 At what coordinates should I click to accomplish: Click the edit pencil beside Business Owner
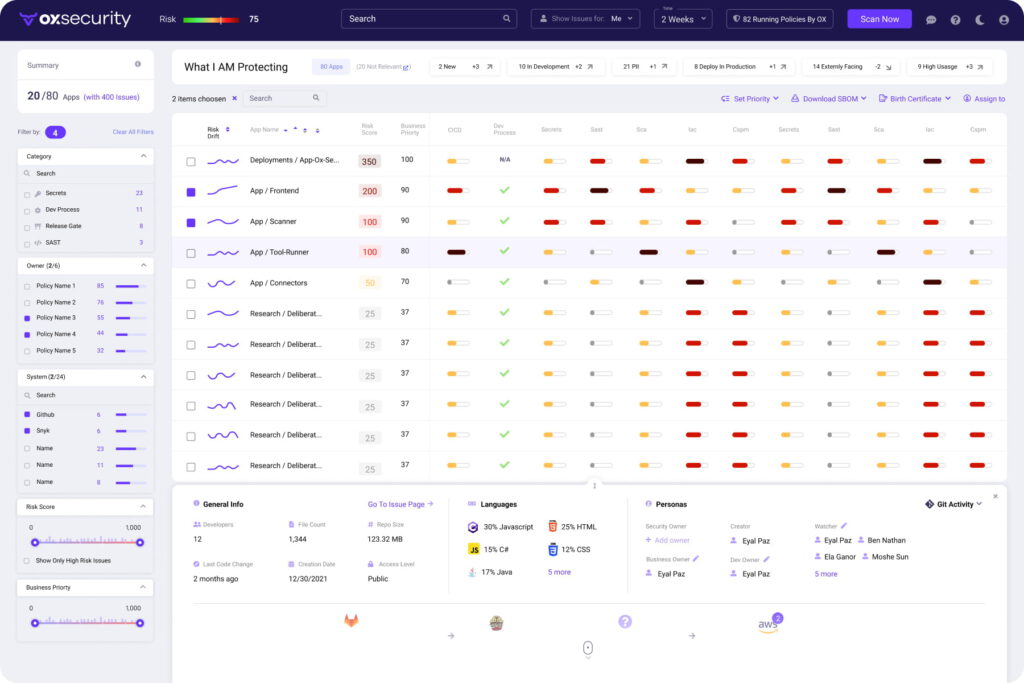[696, 559]
